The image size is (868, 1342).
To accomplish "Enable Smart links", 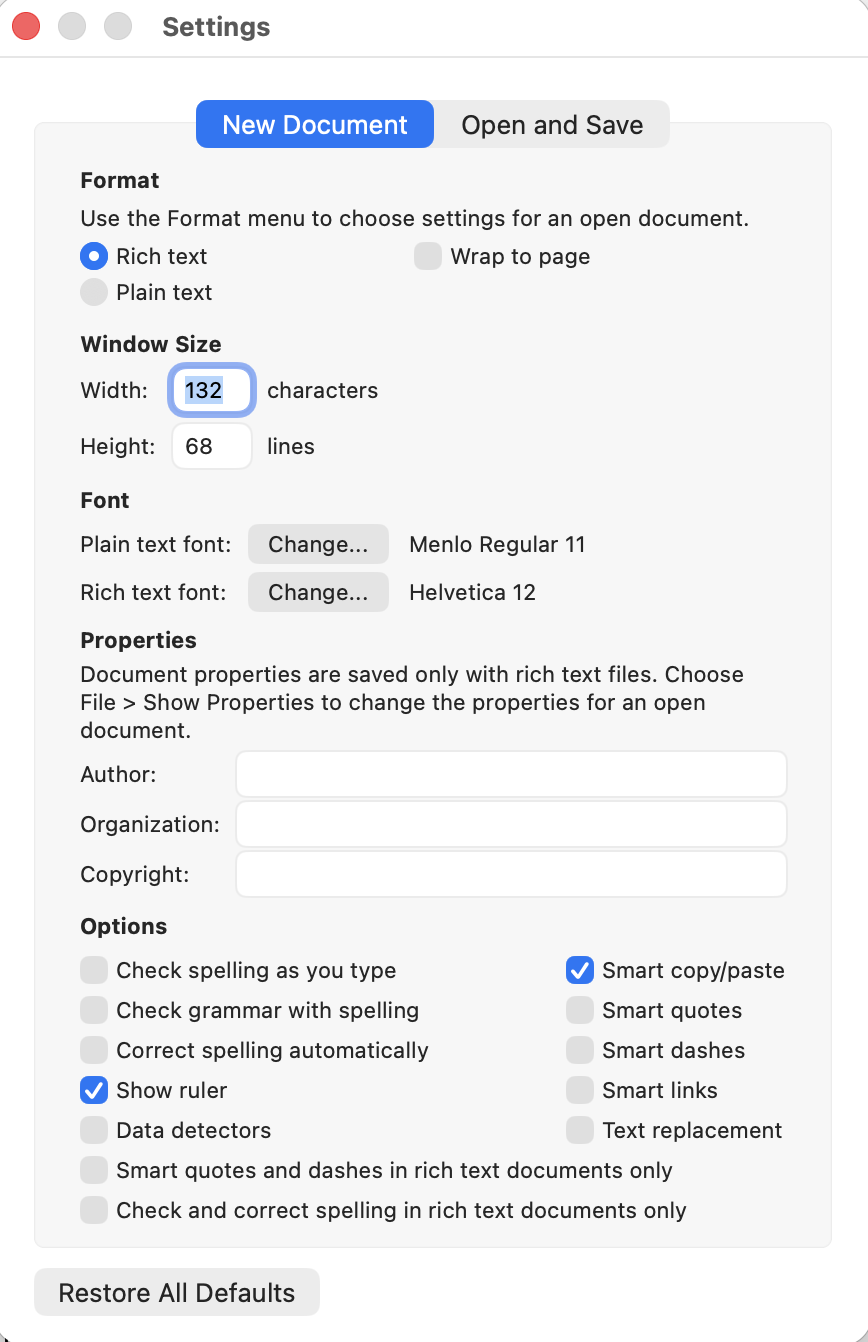I will click(x=579, y=1090).
